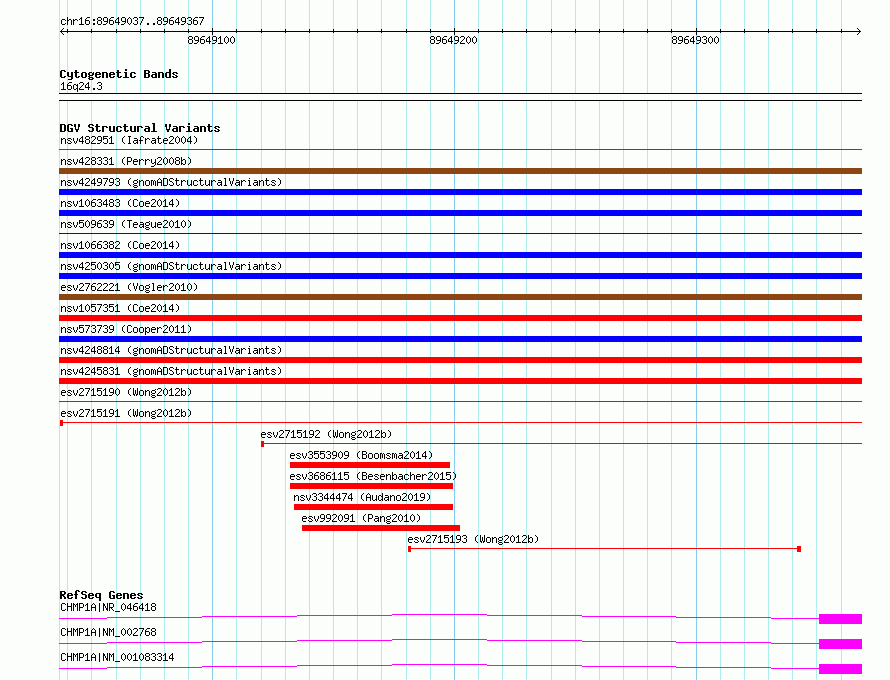The image size is (890, 680).
Task: Open variant nsv3344474 (Audano2019) label
Action: 362,497
